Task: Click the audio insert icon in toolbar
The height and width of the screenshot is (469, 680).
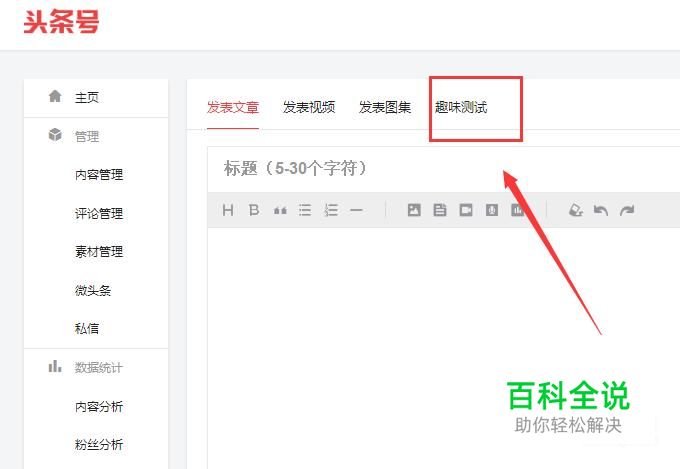Action: pos(492,210)
